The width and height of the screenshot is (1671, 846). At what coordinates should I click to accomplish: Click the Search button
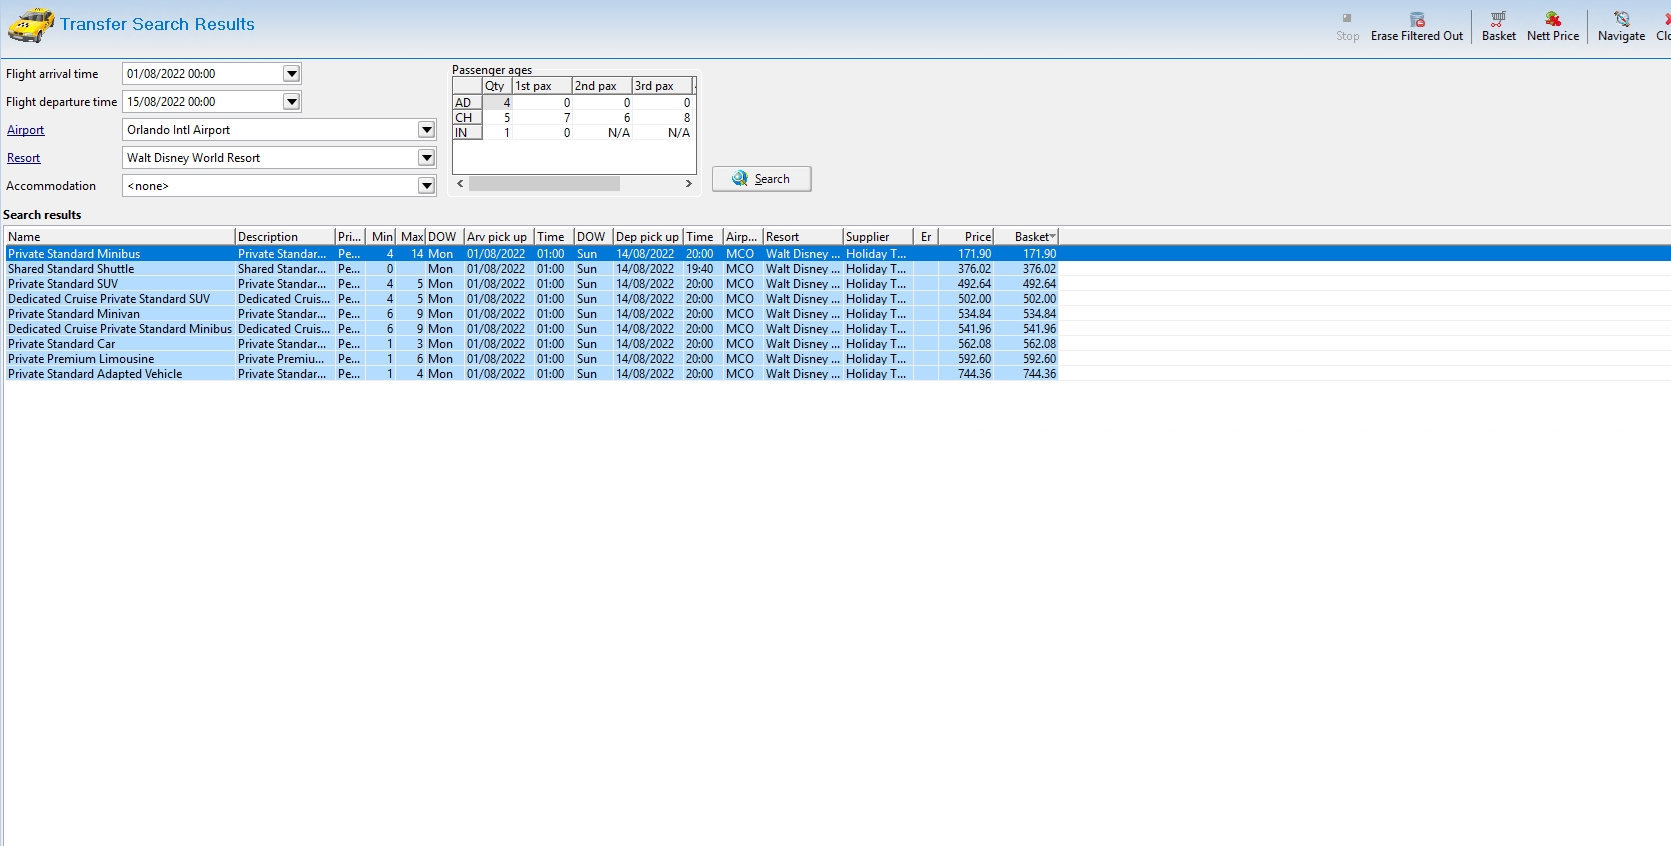761,179
